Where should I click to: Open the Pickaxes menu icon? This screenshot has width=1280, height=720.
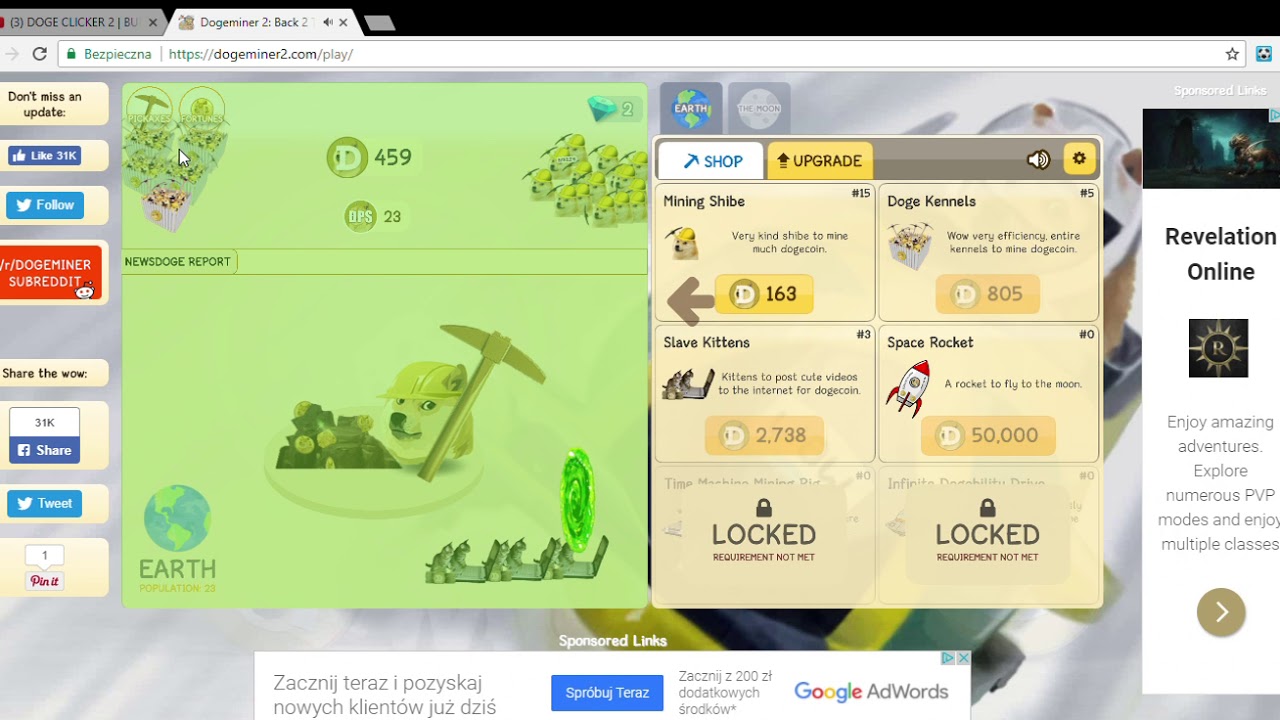coord(149,107)
